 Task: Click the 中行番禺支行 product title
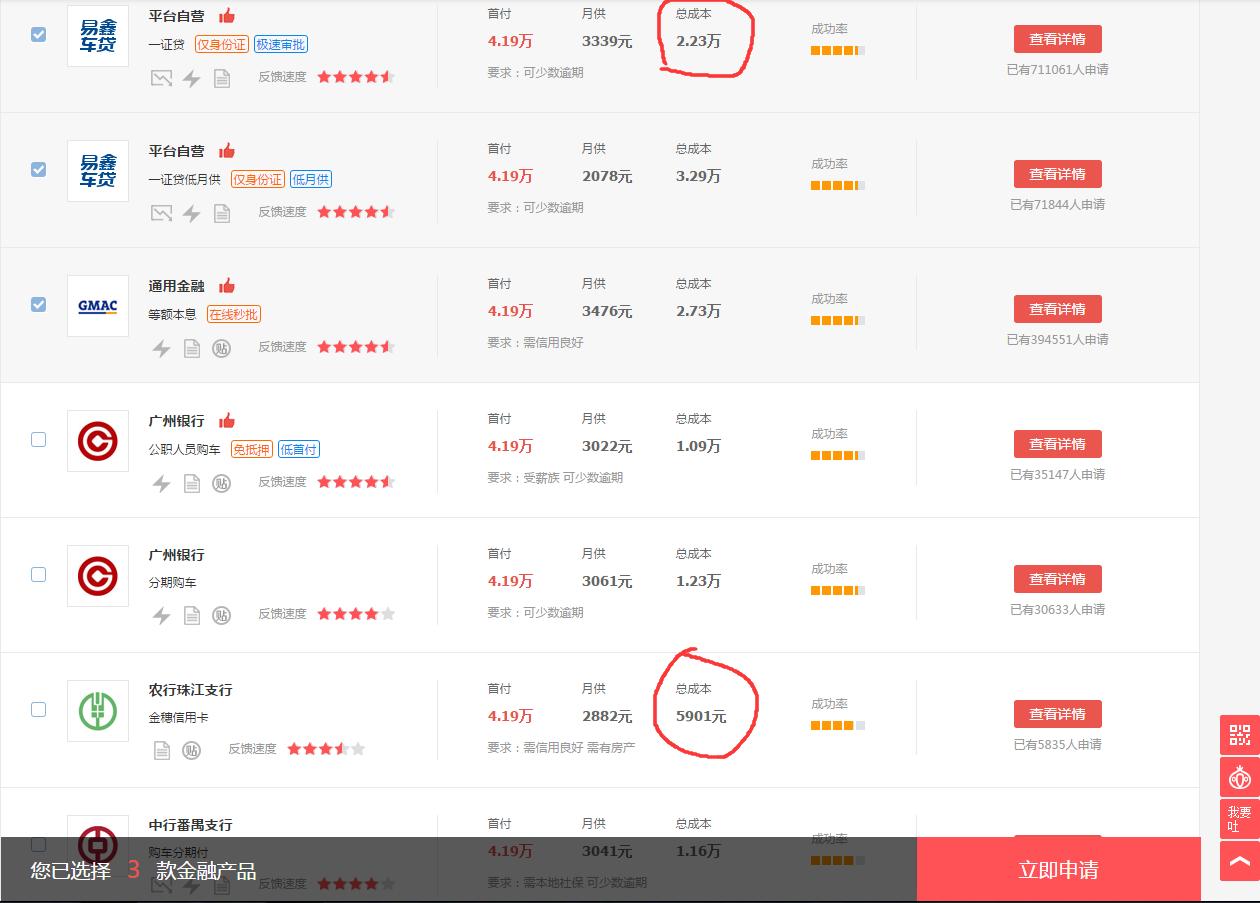(x=190, y=825)
